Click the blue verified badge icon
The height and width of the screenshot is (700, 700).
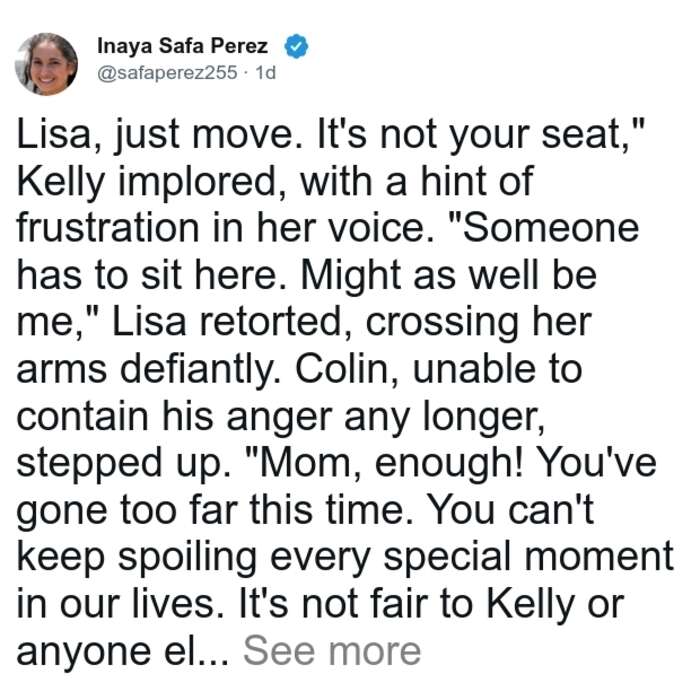point(296,46)
